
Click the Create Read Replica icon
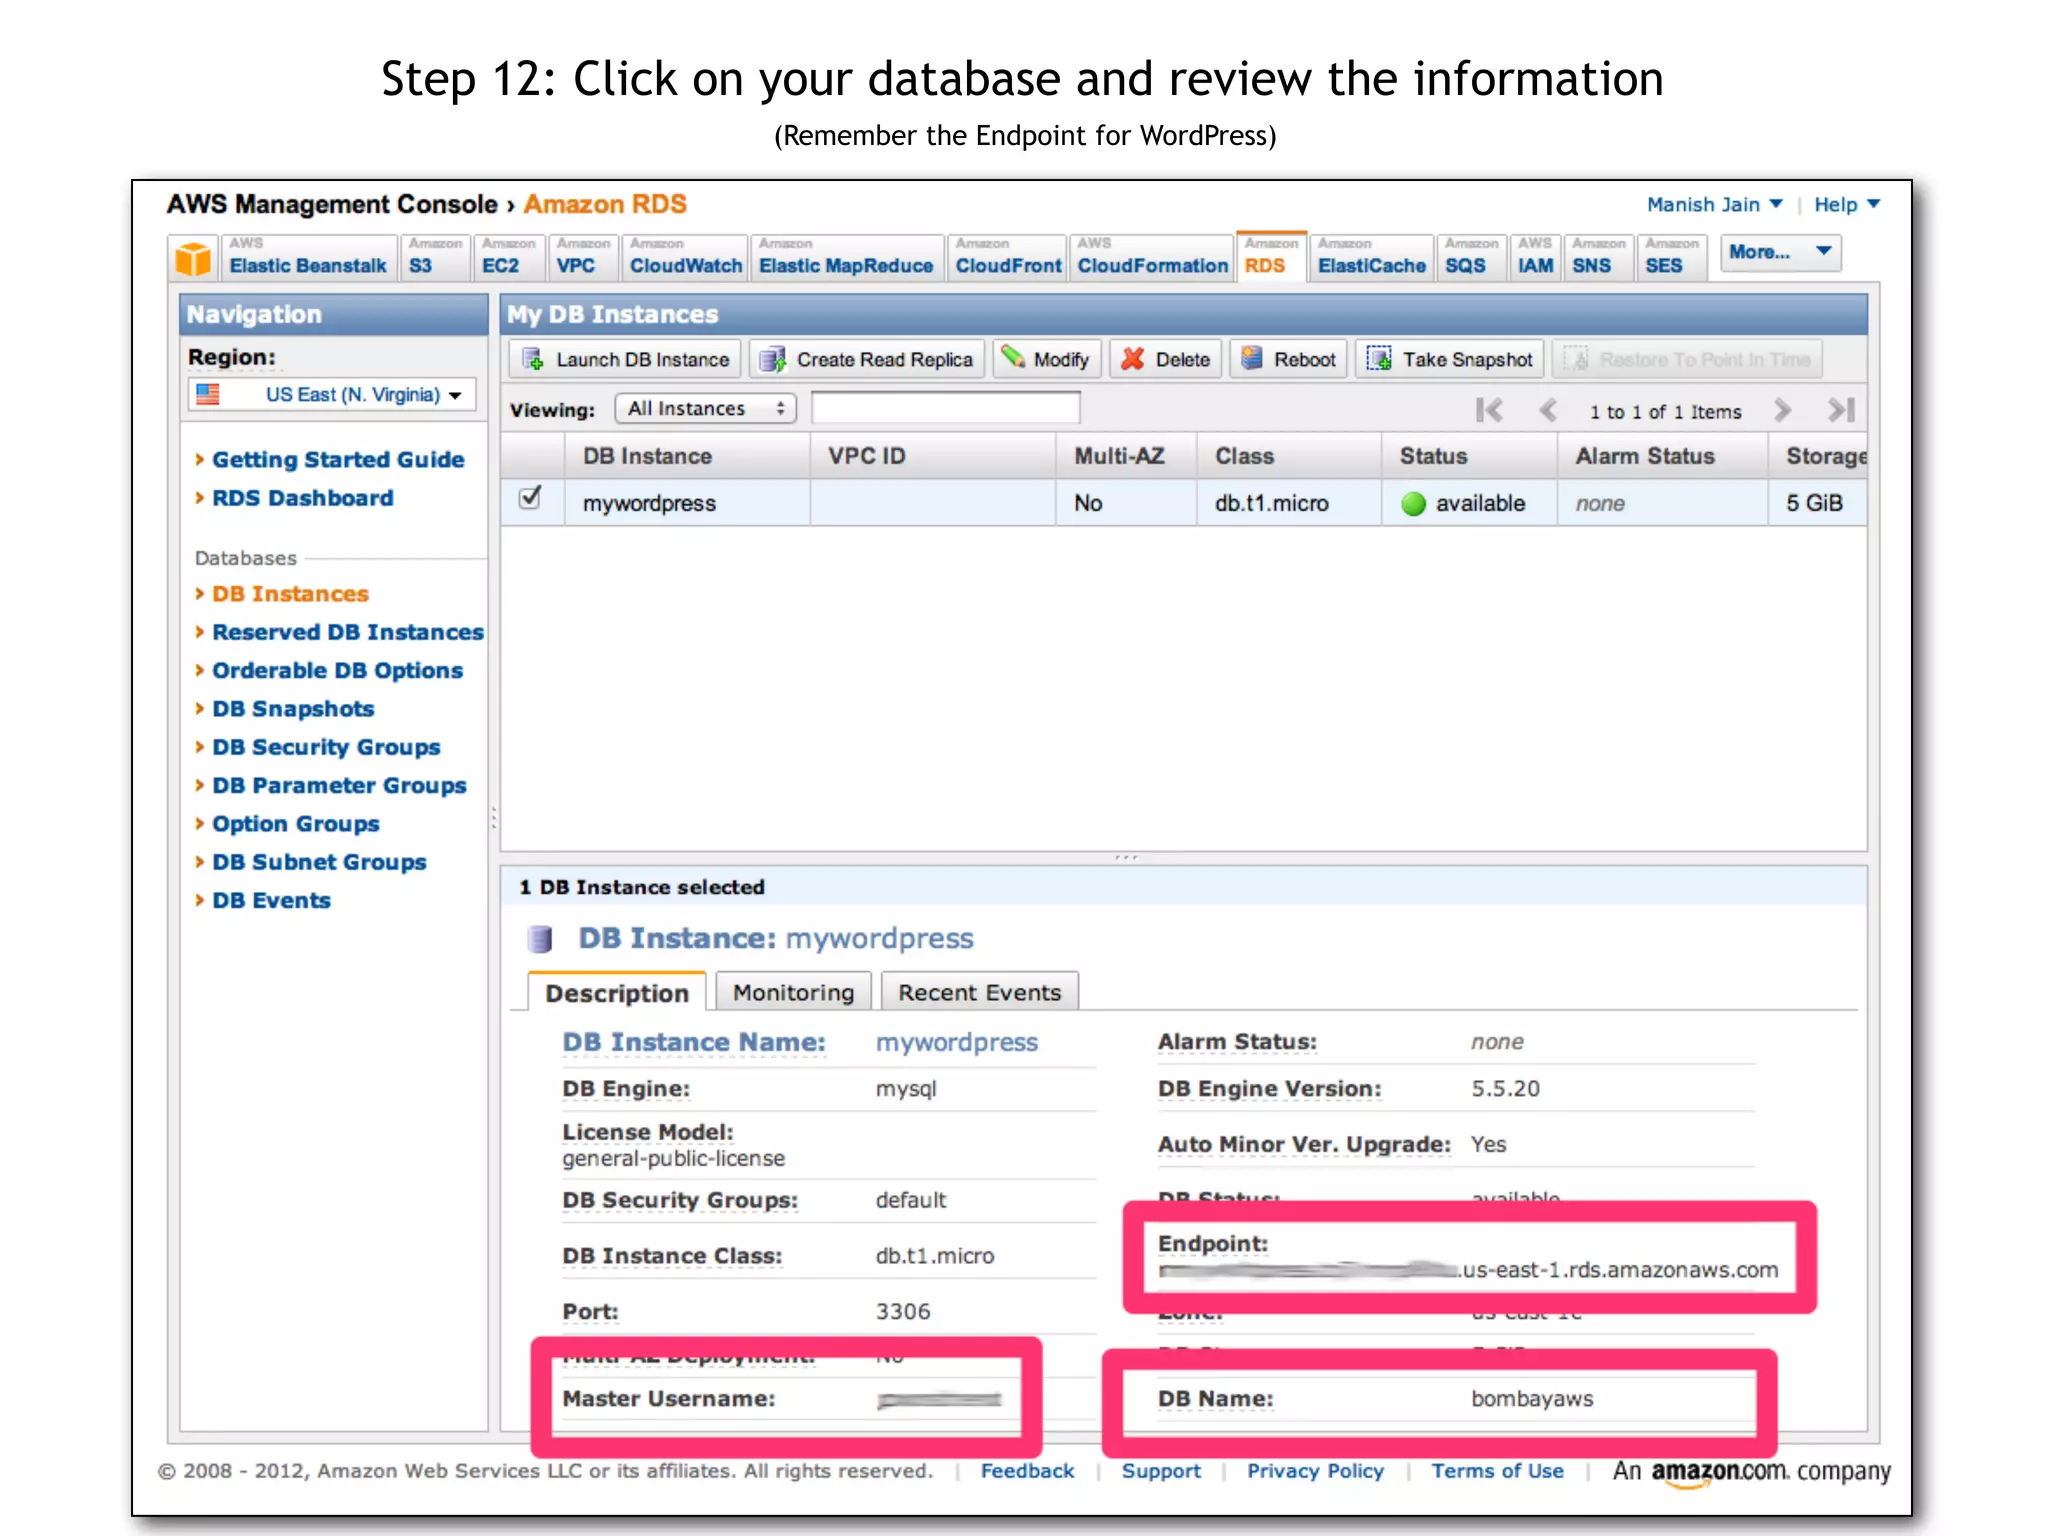(772, 359)
